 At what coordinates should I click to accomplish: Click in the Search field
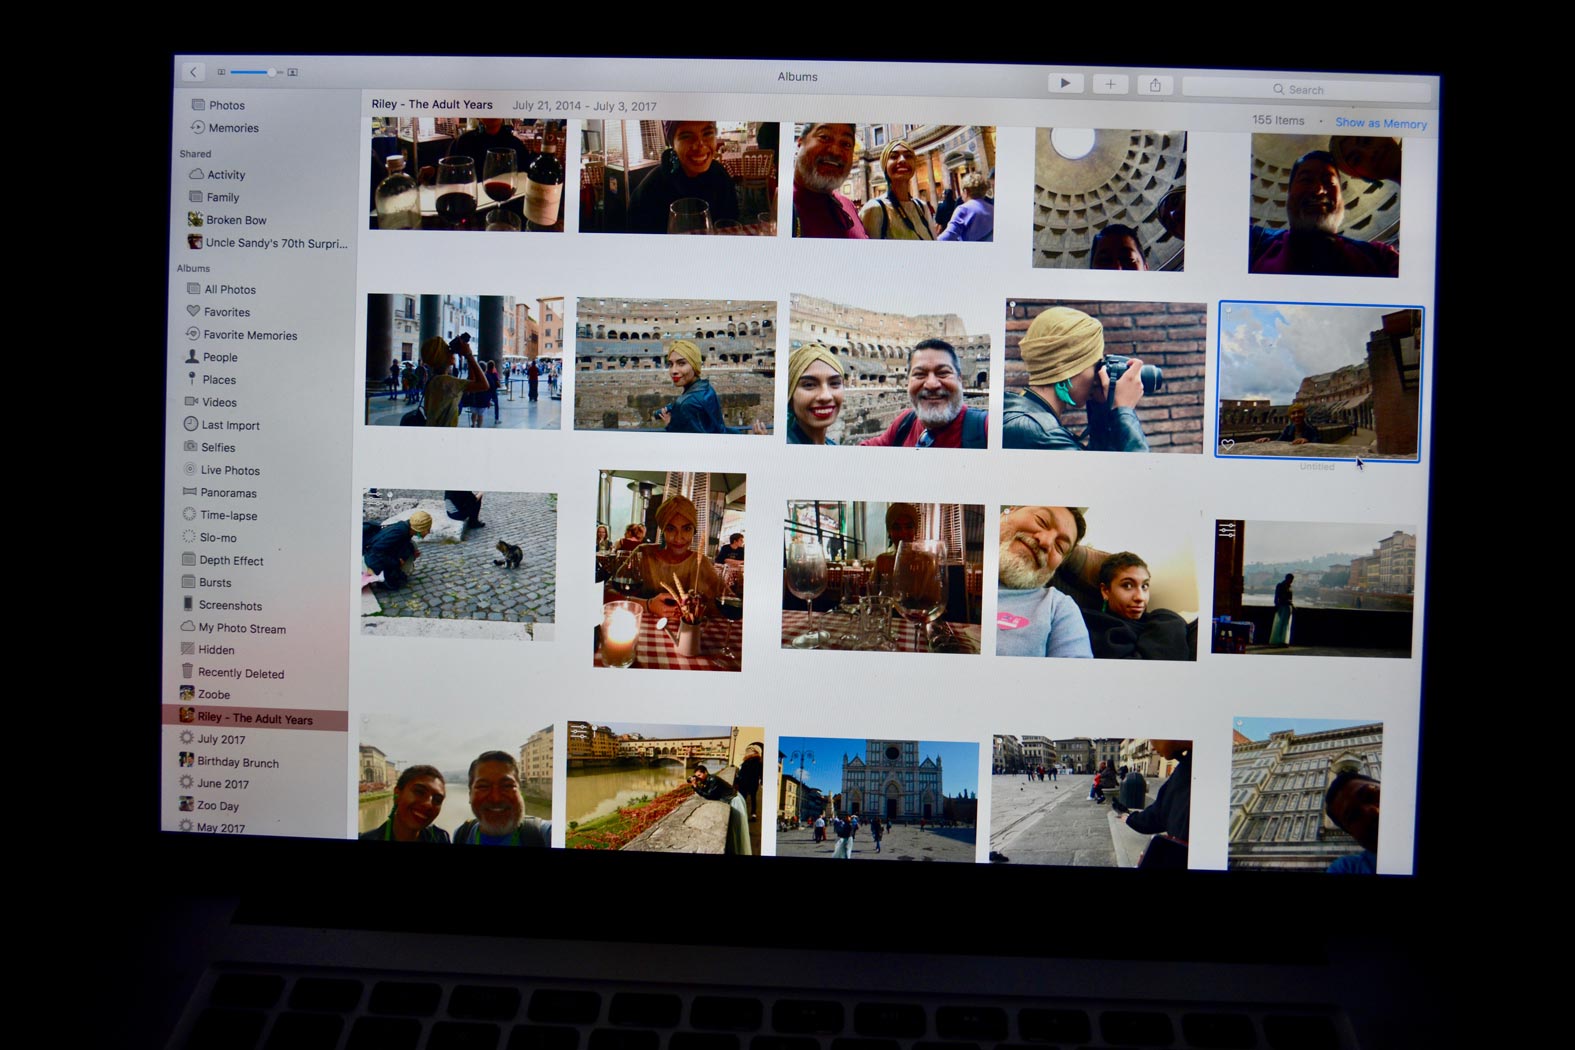(1305, 90)
